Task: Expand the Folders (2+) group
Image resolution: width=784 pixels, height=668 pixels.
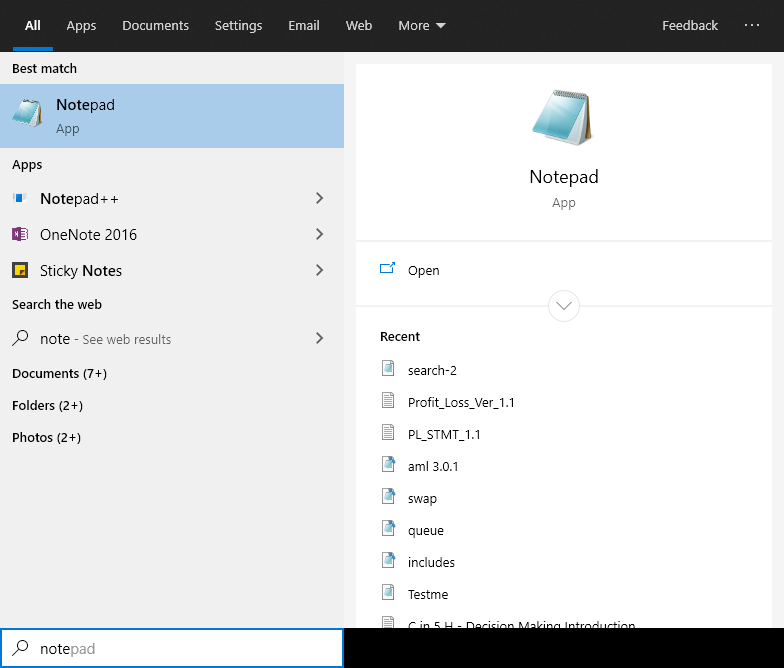Action: pyautogui.click(x=48, y=406)
